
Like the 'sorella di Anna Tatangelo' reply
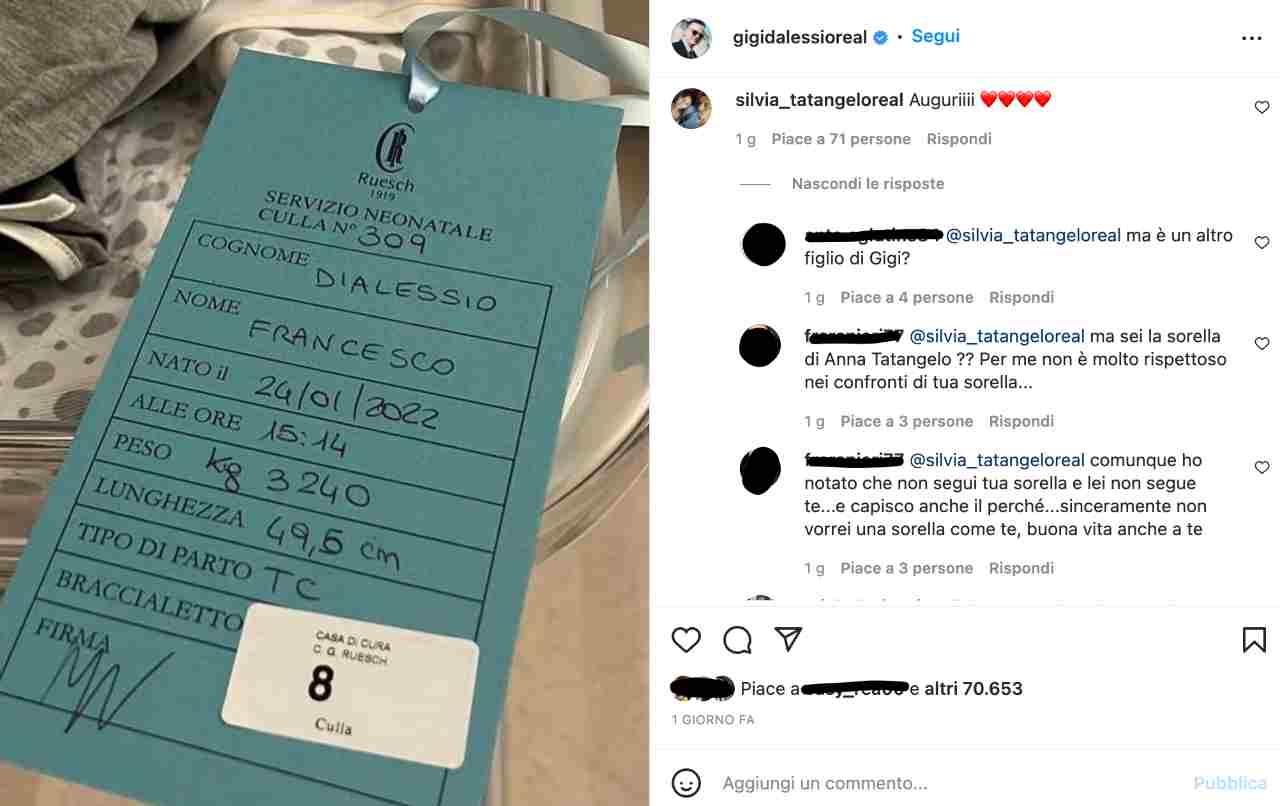point(1261,343)
